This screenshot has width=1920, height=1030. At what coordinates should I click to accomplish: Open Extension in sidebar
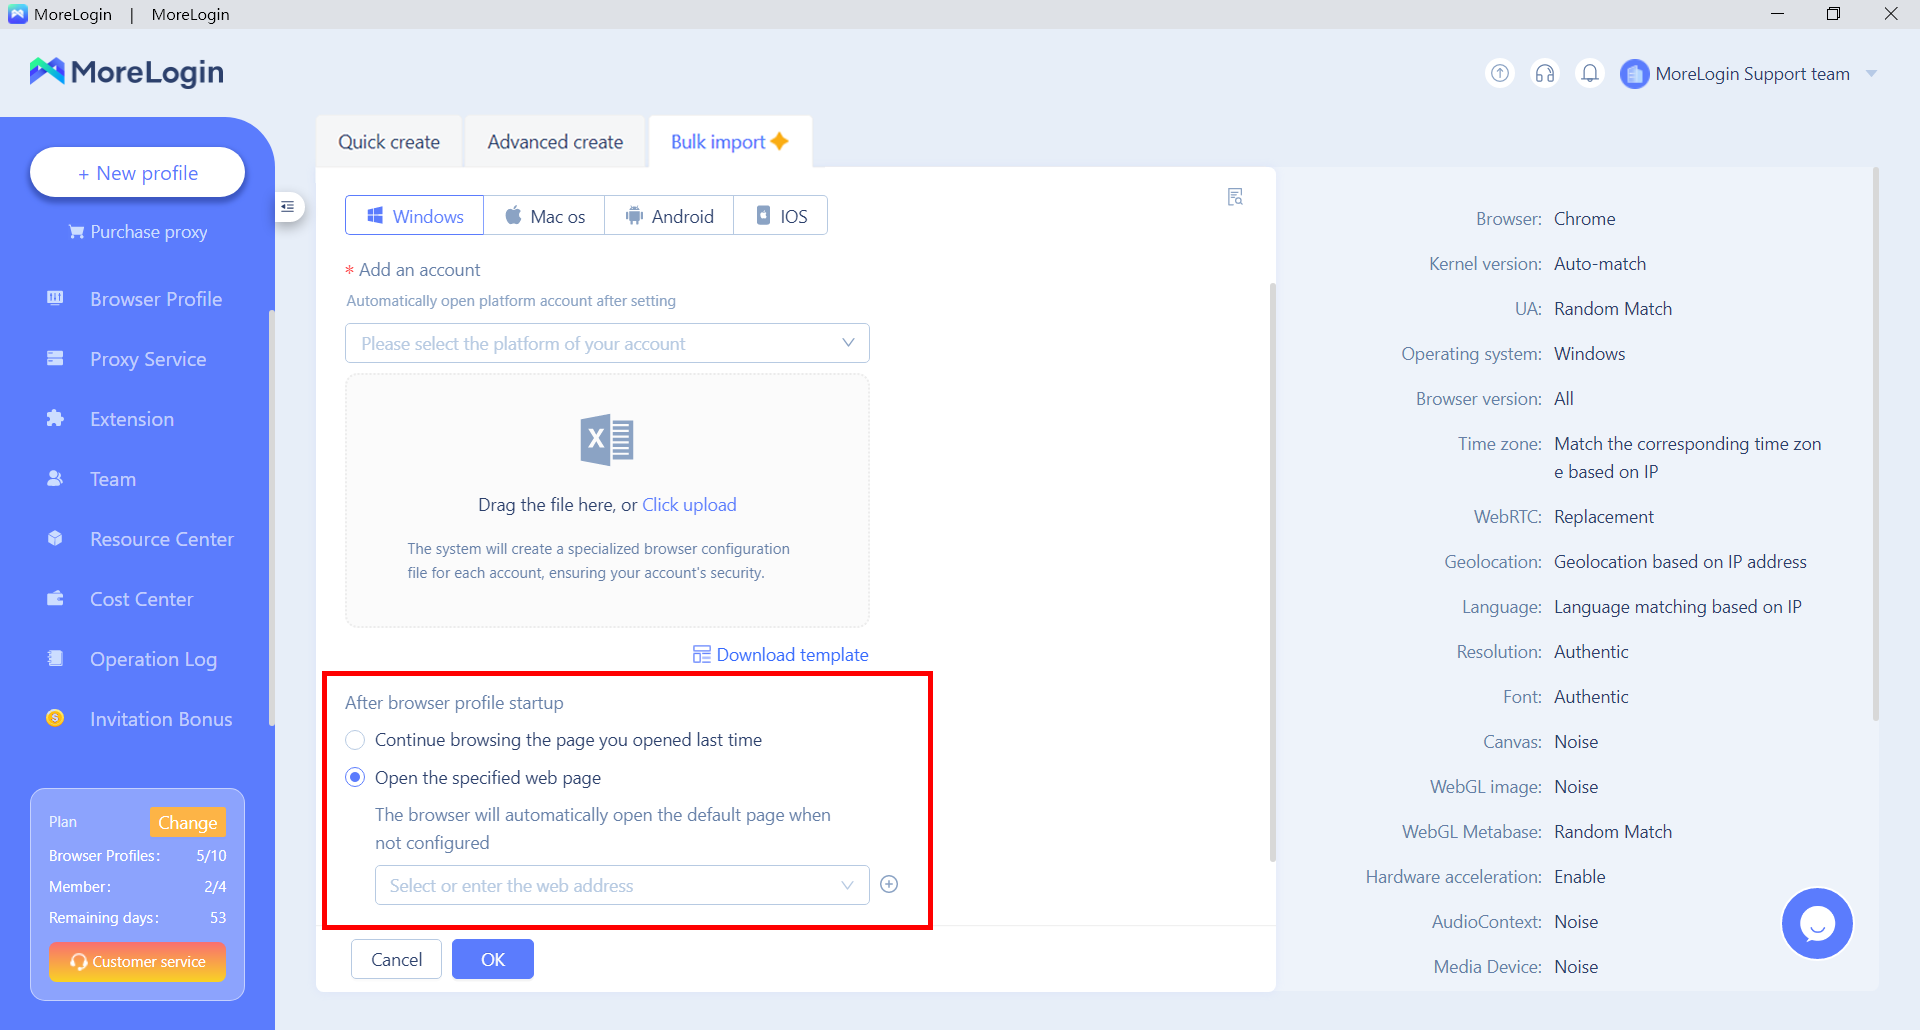(x=132, y=419)
